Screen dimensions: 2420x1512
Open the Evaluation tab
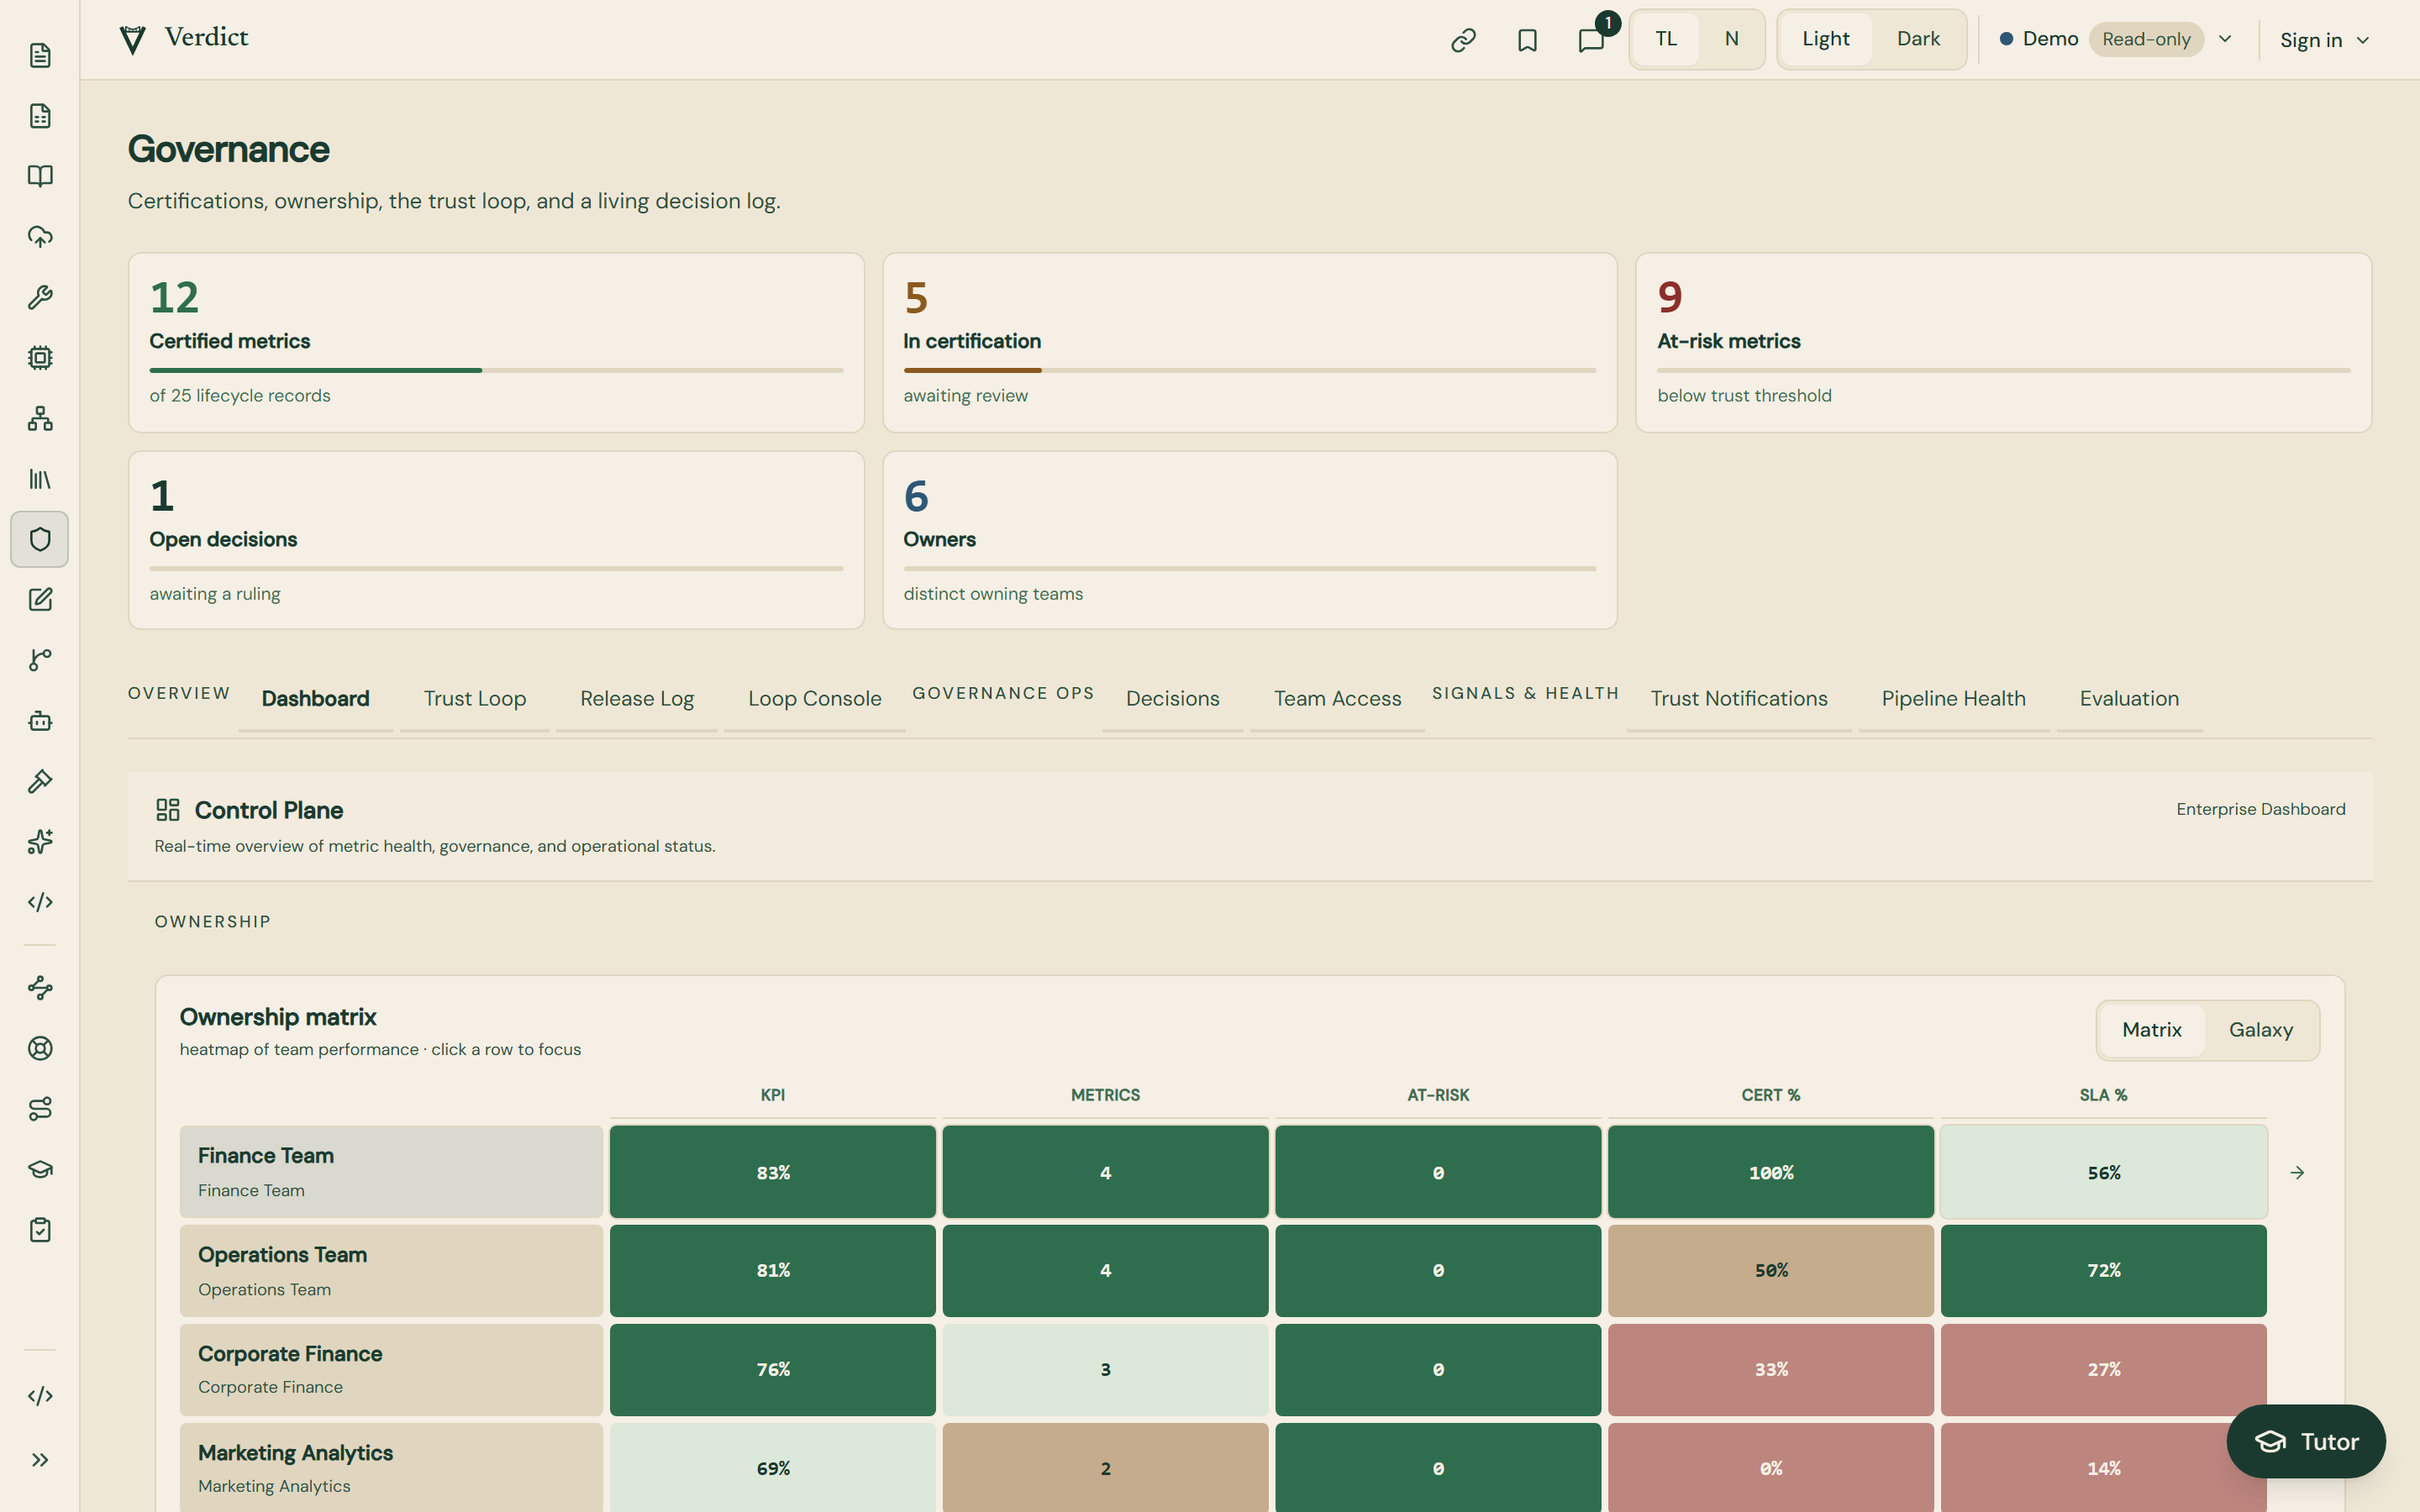pyautogui.click(x=2129, y=699)
